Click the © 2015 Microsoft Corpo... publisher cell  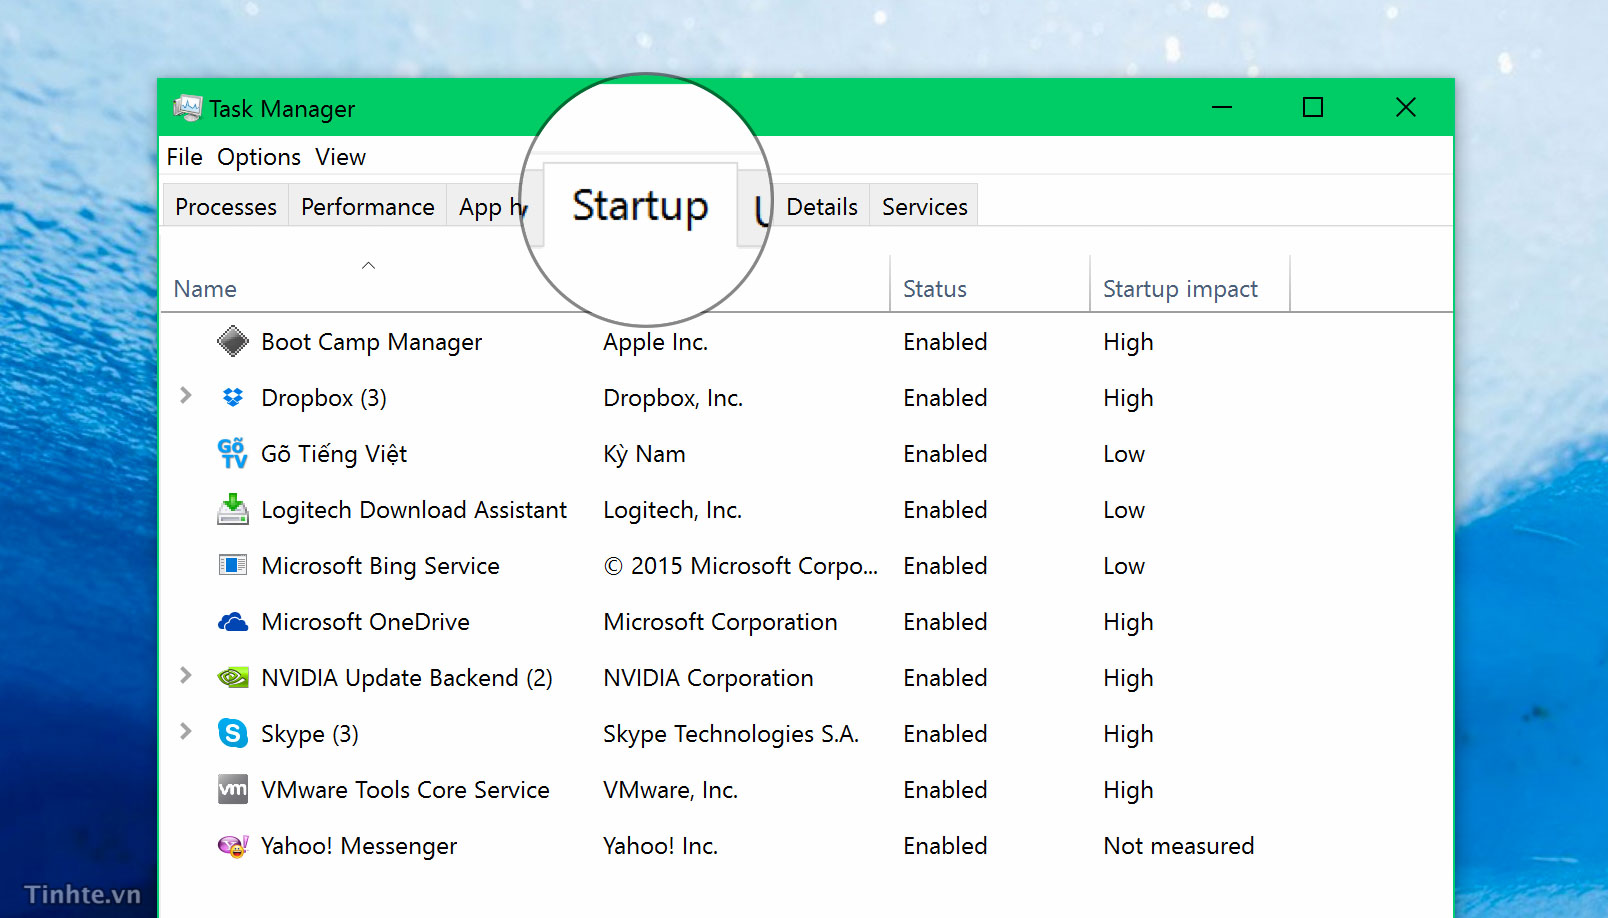tap(741, 566)
